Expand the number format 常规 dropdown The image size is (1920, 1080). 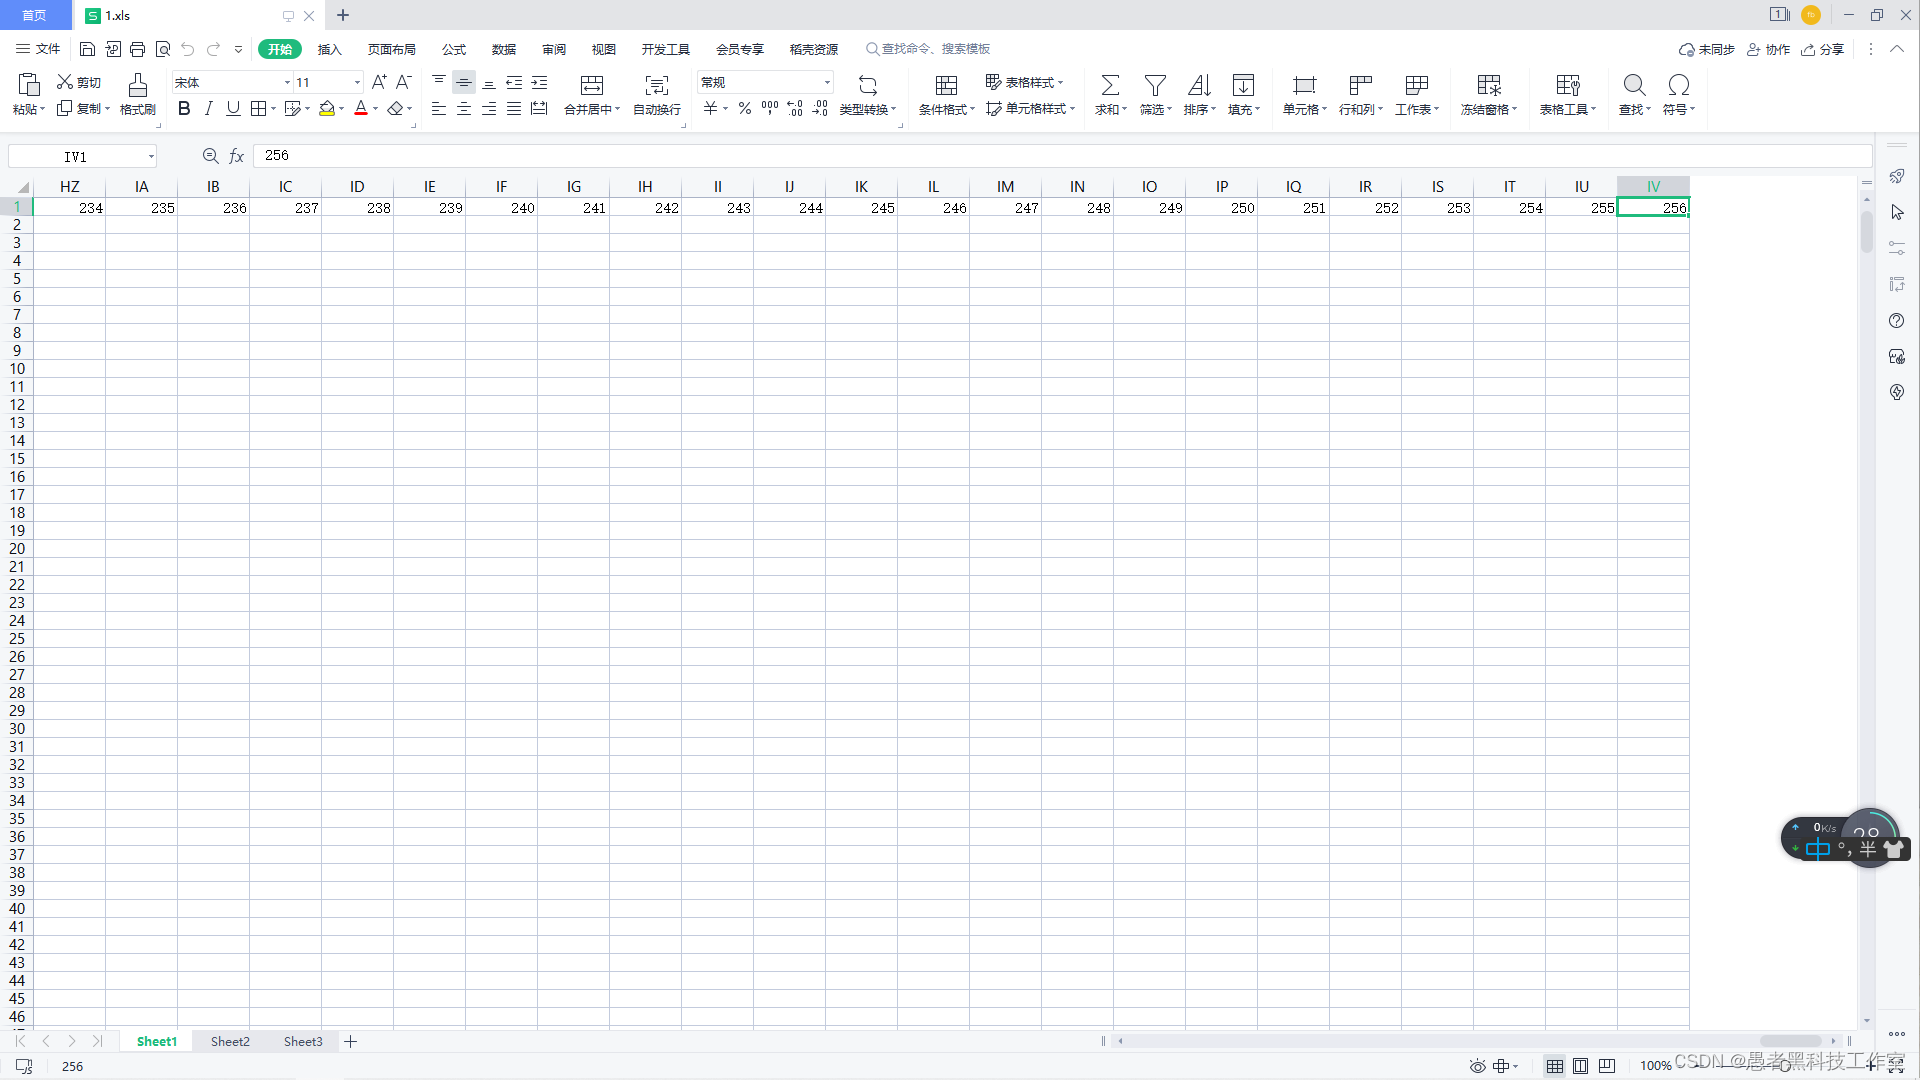(827, 83)
